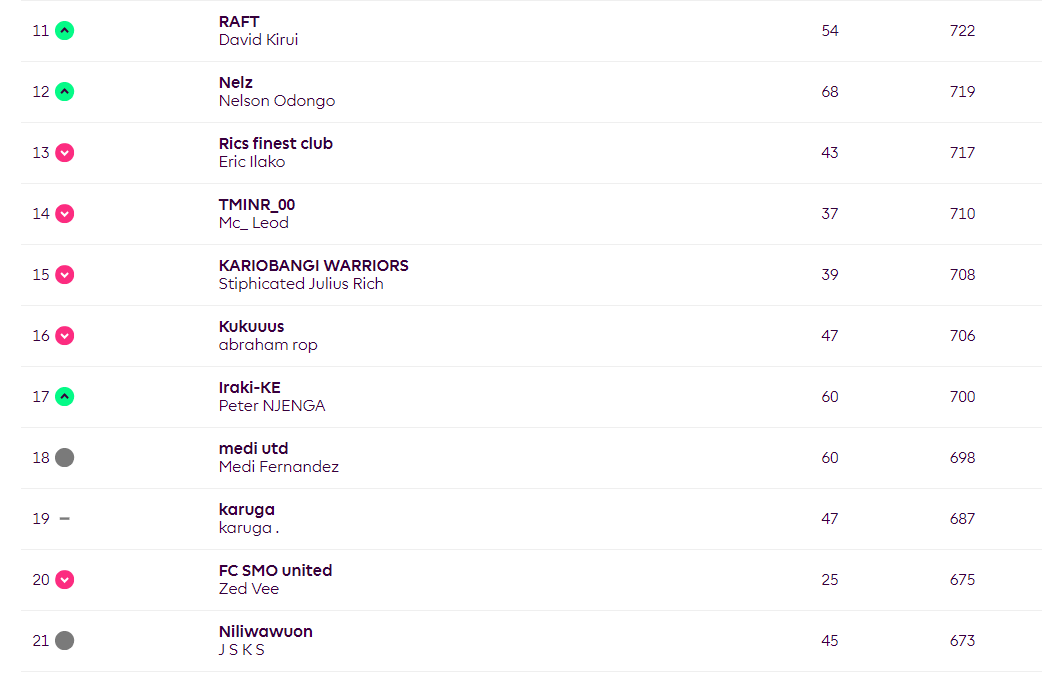
Task: Click pink down arrow beside rank 16
Action: pyautogui.click(x=64, y=336)
